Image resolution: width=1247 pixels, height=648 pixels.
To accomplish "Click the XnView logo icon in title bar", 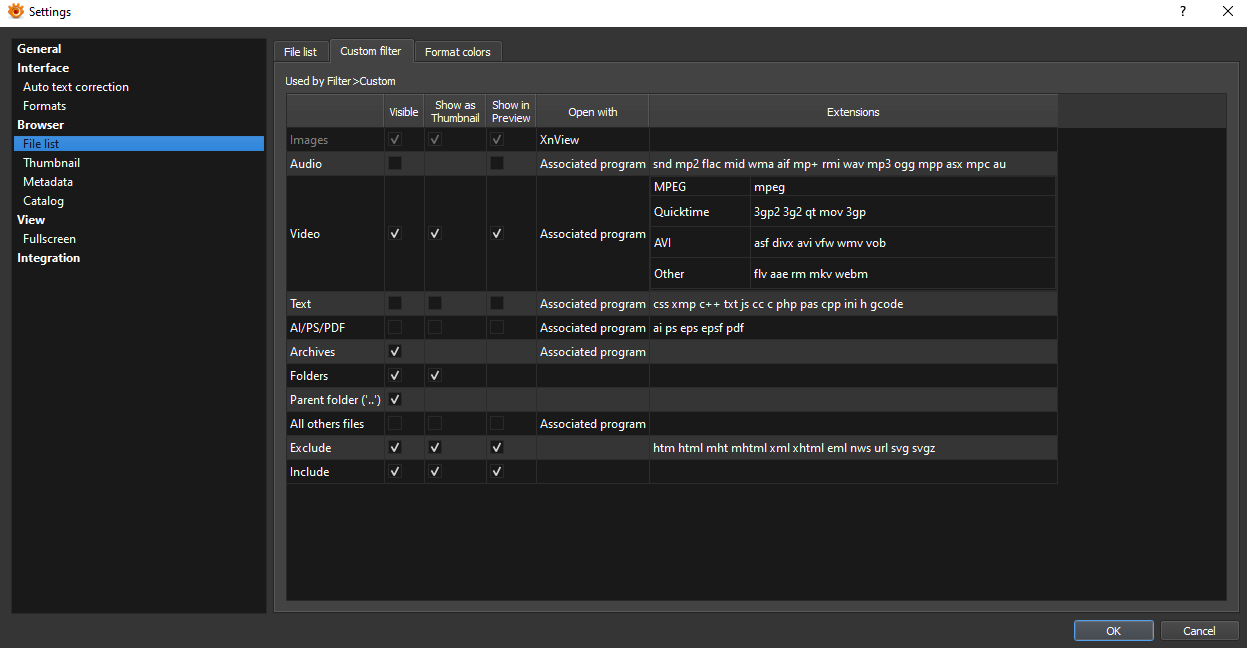I will click(15, 12).
